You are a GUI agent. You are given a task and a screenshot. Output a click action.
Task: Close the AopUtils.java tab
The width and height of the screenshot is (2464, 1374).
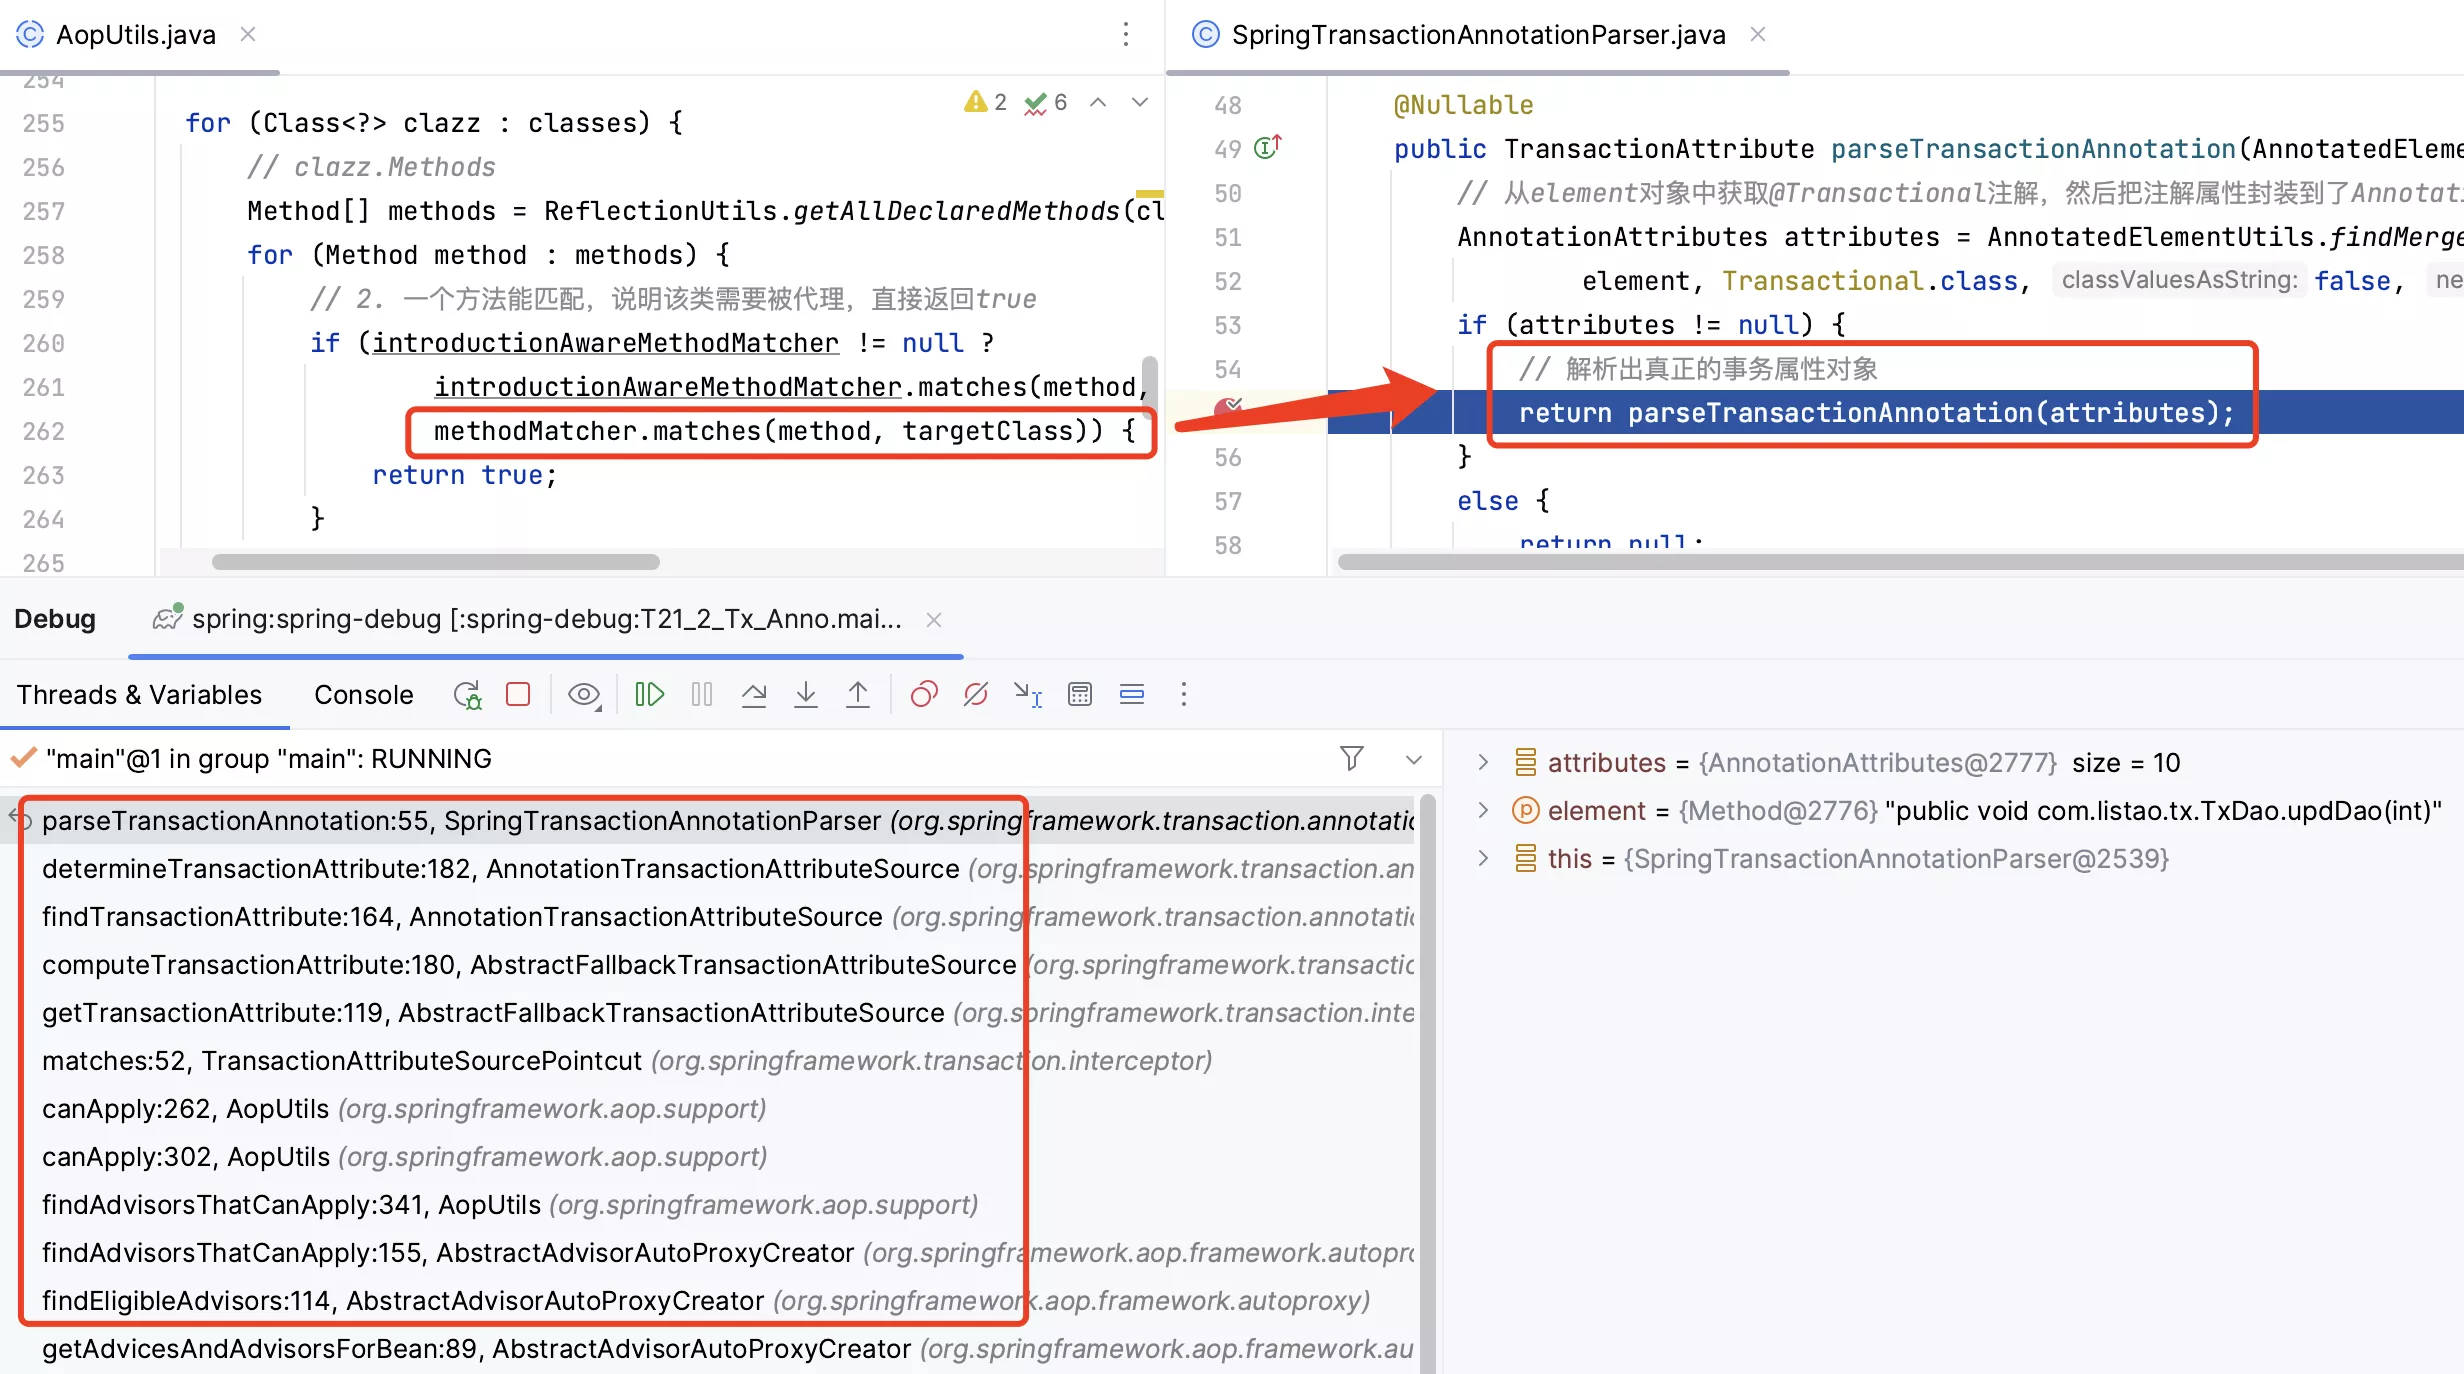coord(248,35)
